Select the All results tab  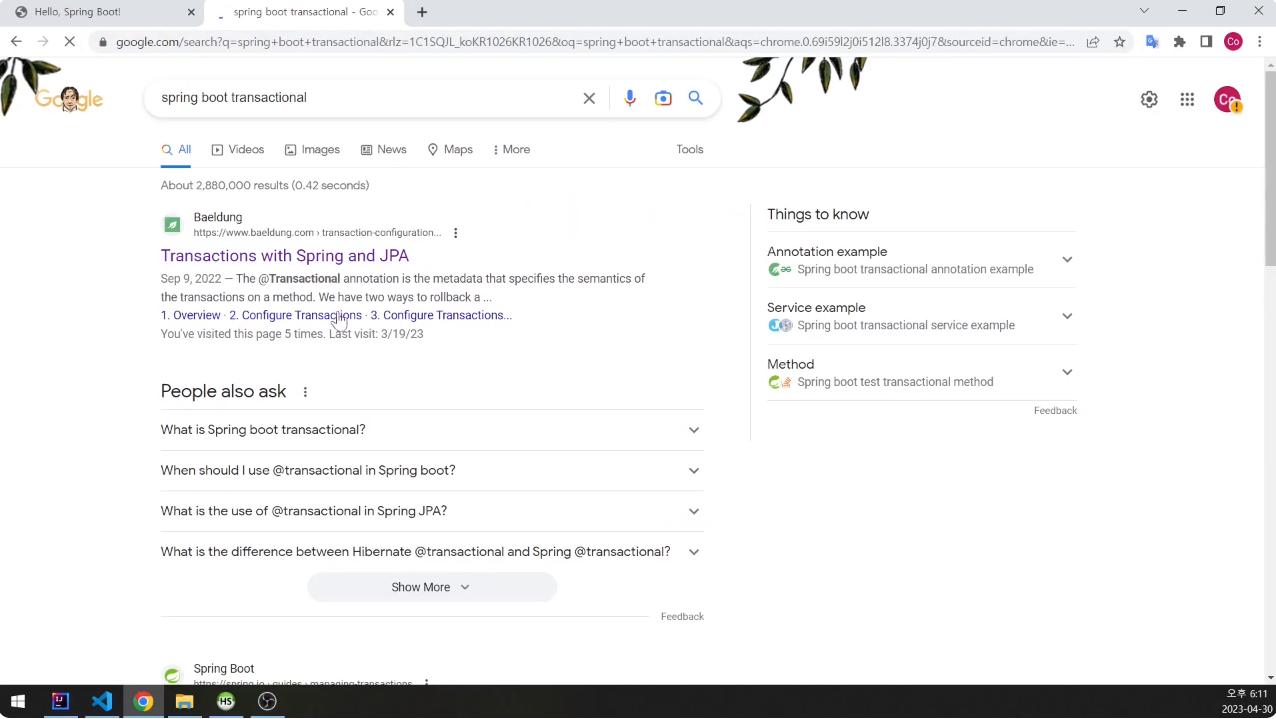(176, 149)
